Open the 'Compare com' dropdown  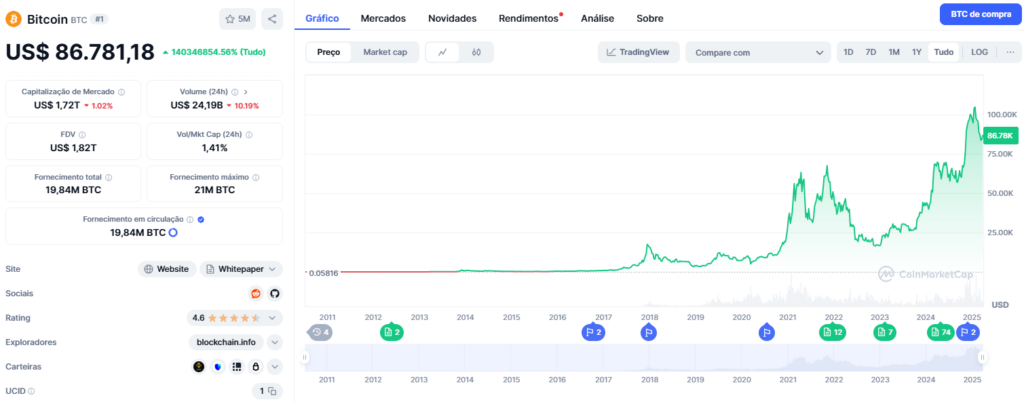(758, 52)
